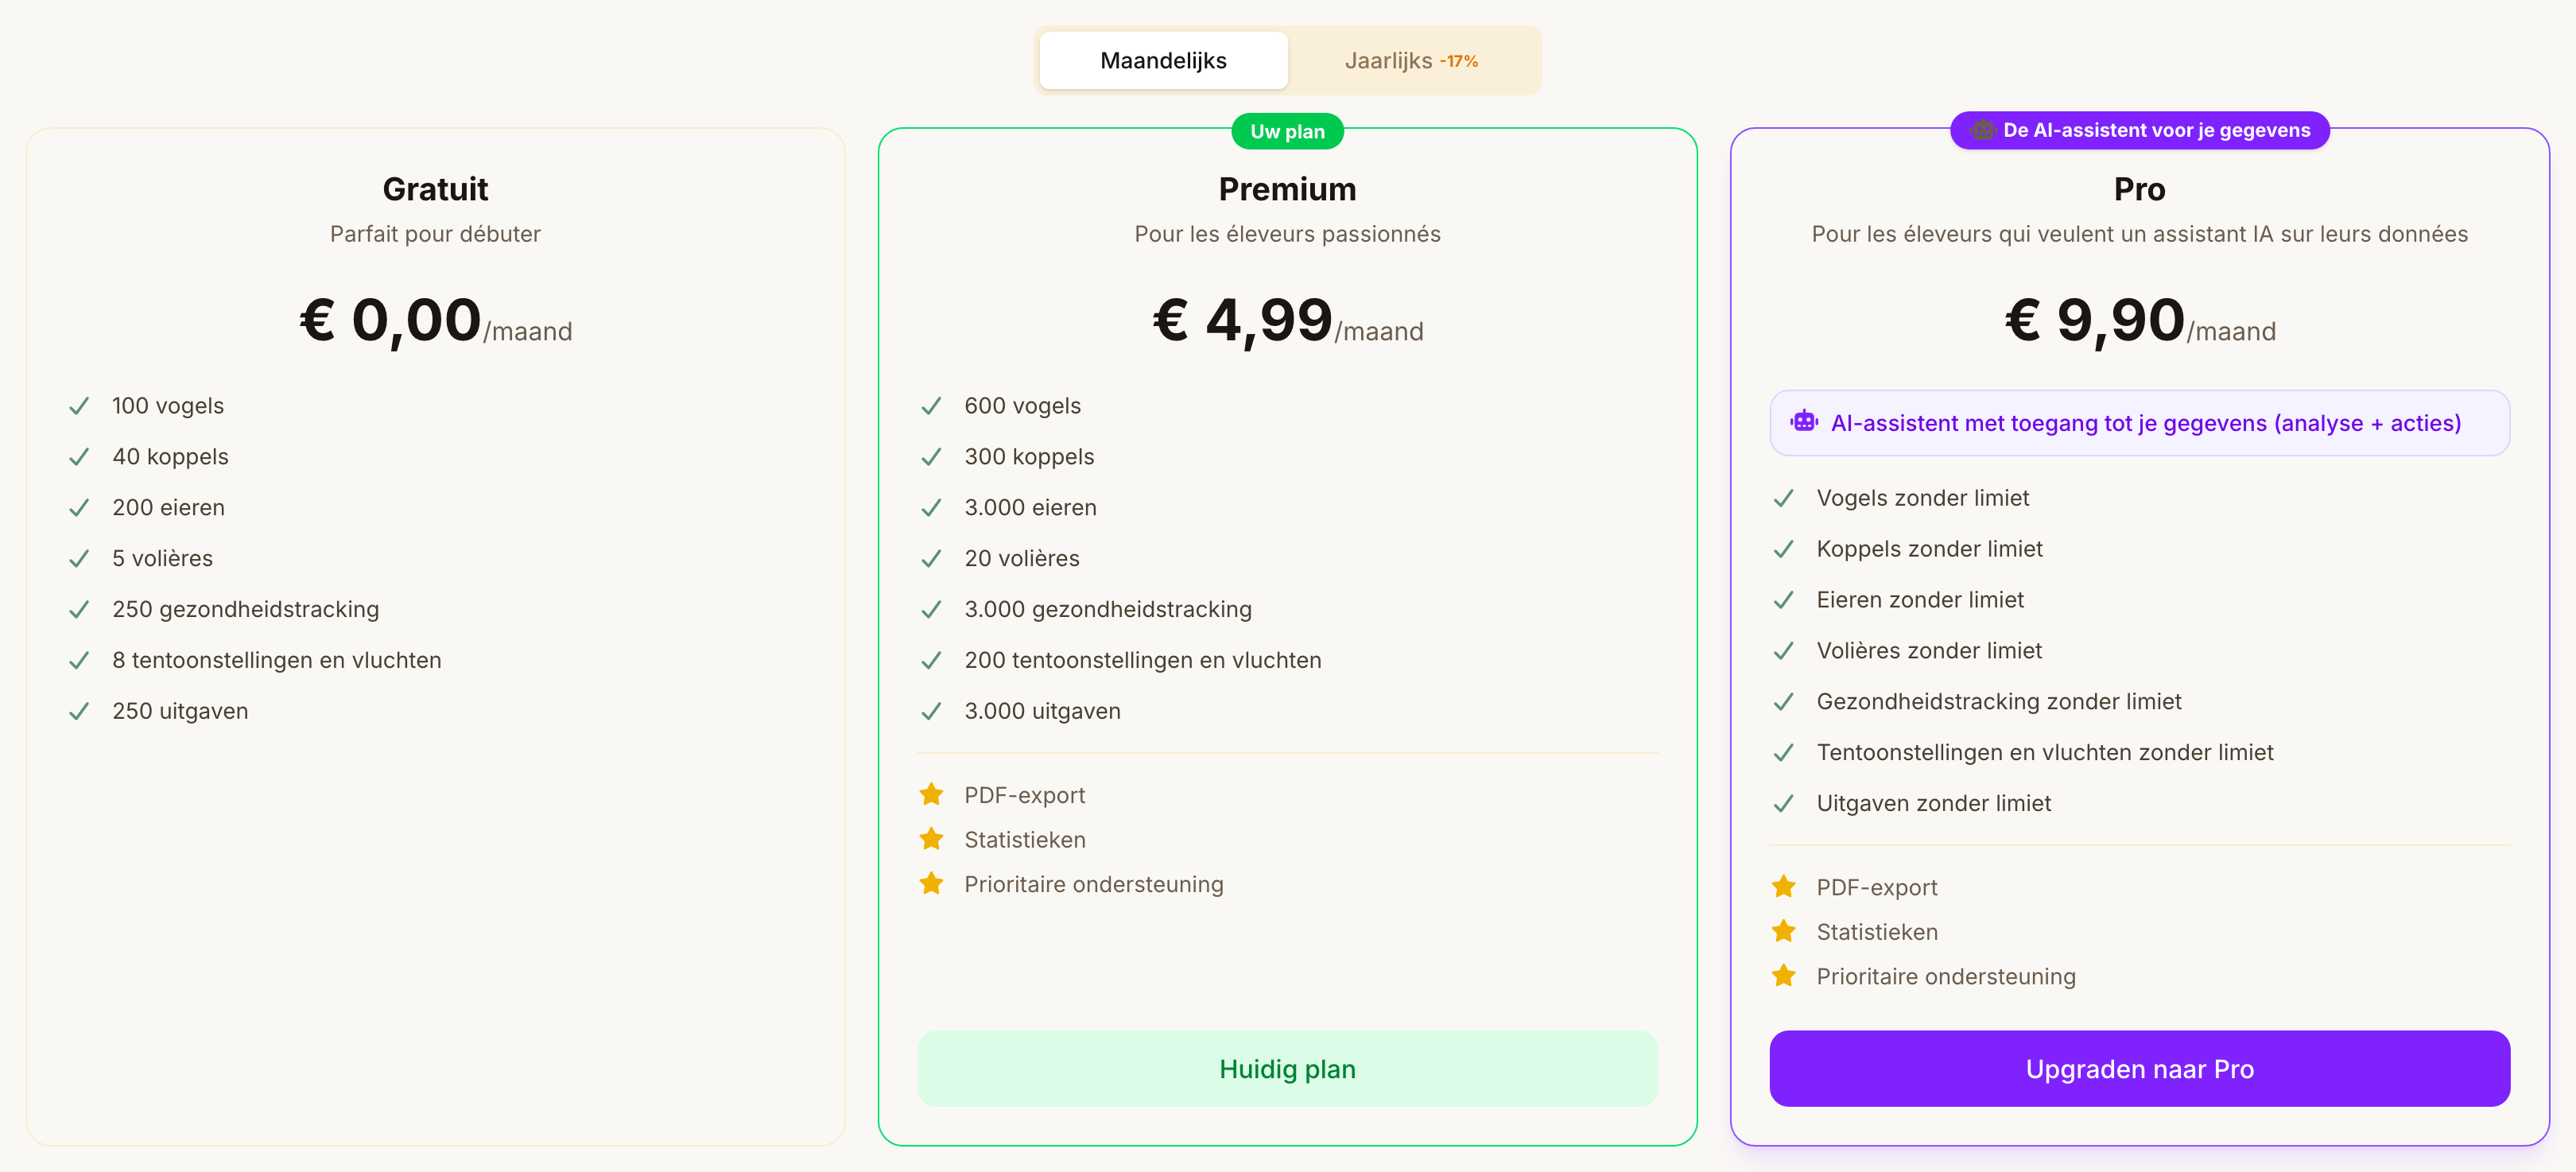Click the robot icon in AI-assistent banner
2576x1172 pixels.
(1804, 422)
